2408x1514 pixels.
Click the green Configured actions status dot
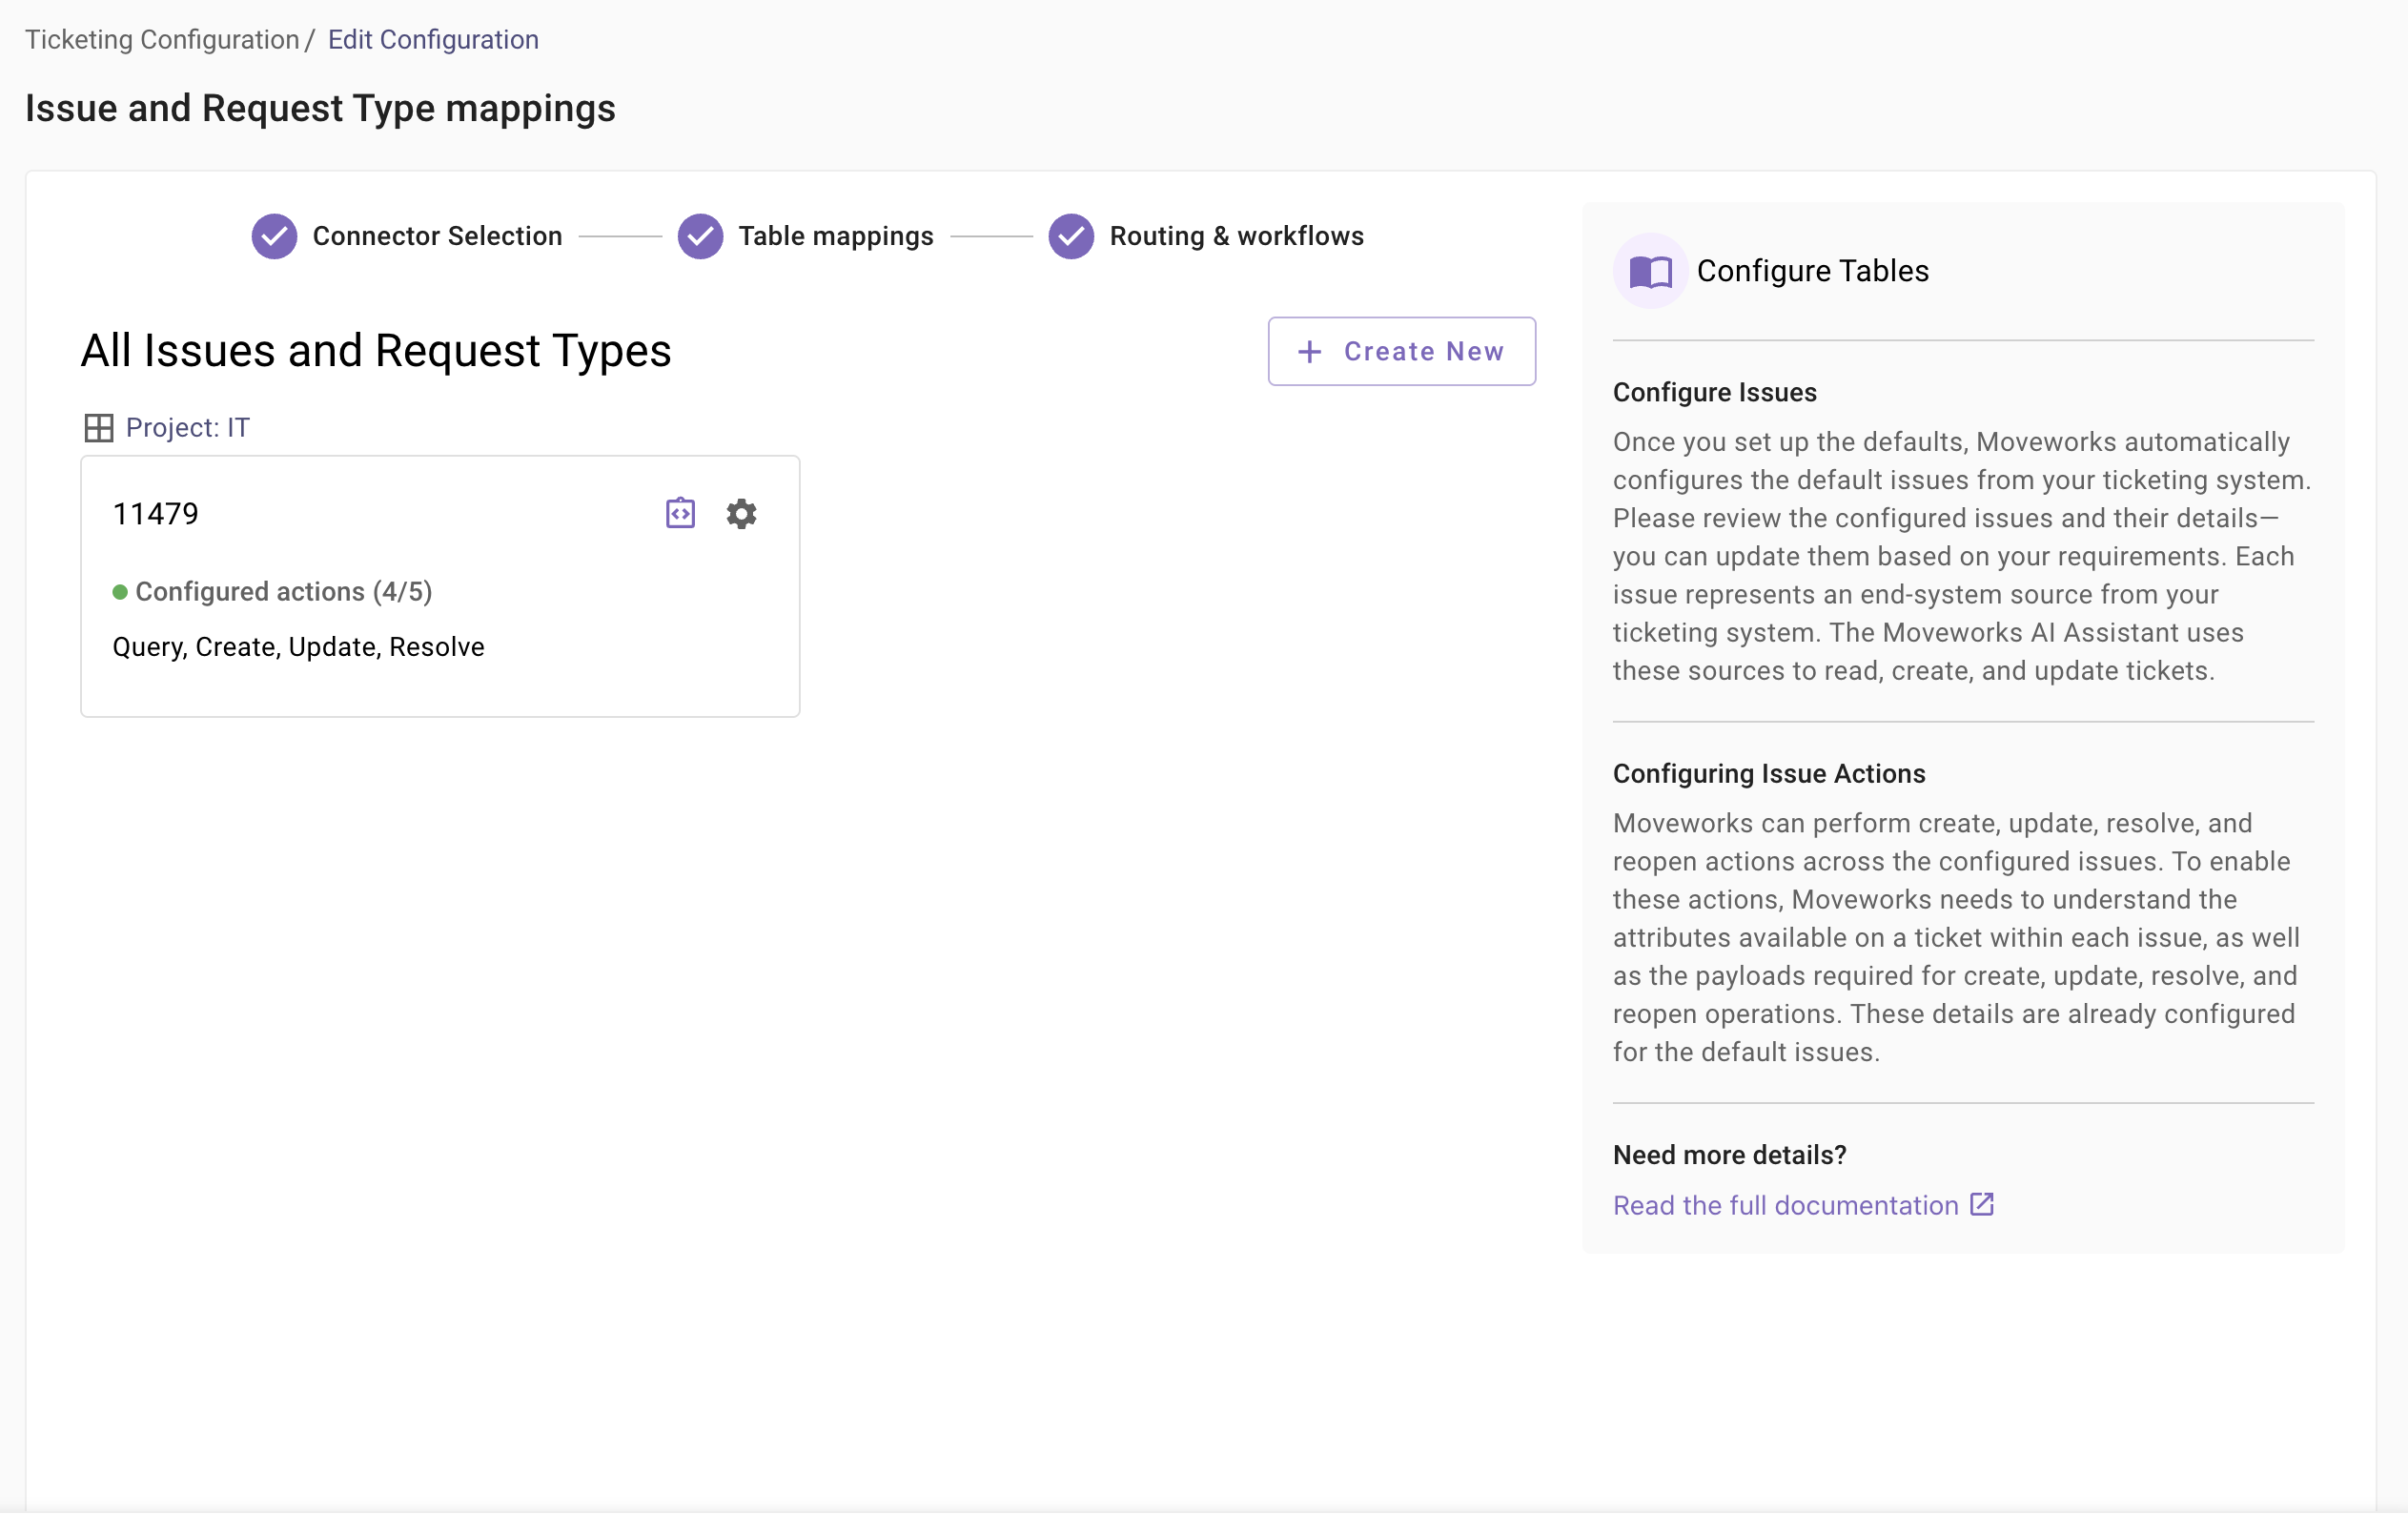tap(120, 592)
